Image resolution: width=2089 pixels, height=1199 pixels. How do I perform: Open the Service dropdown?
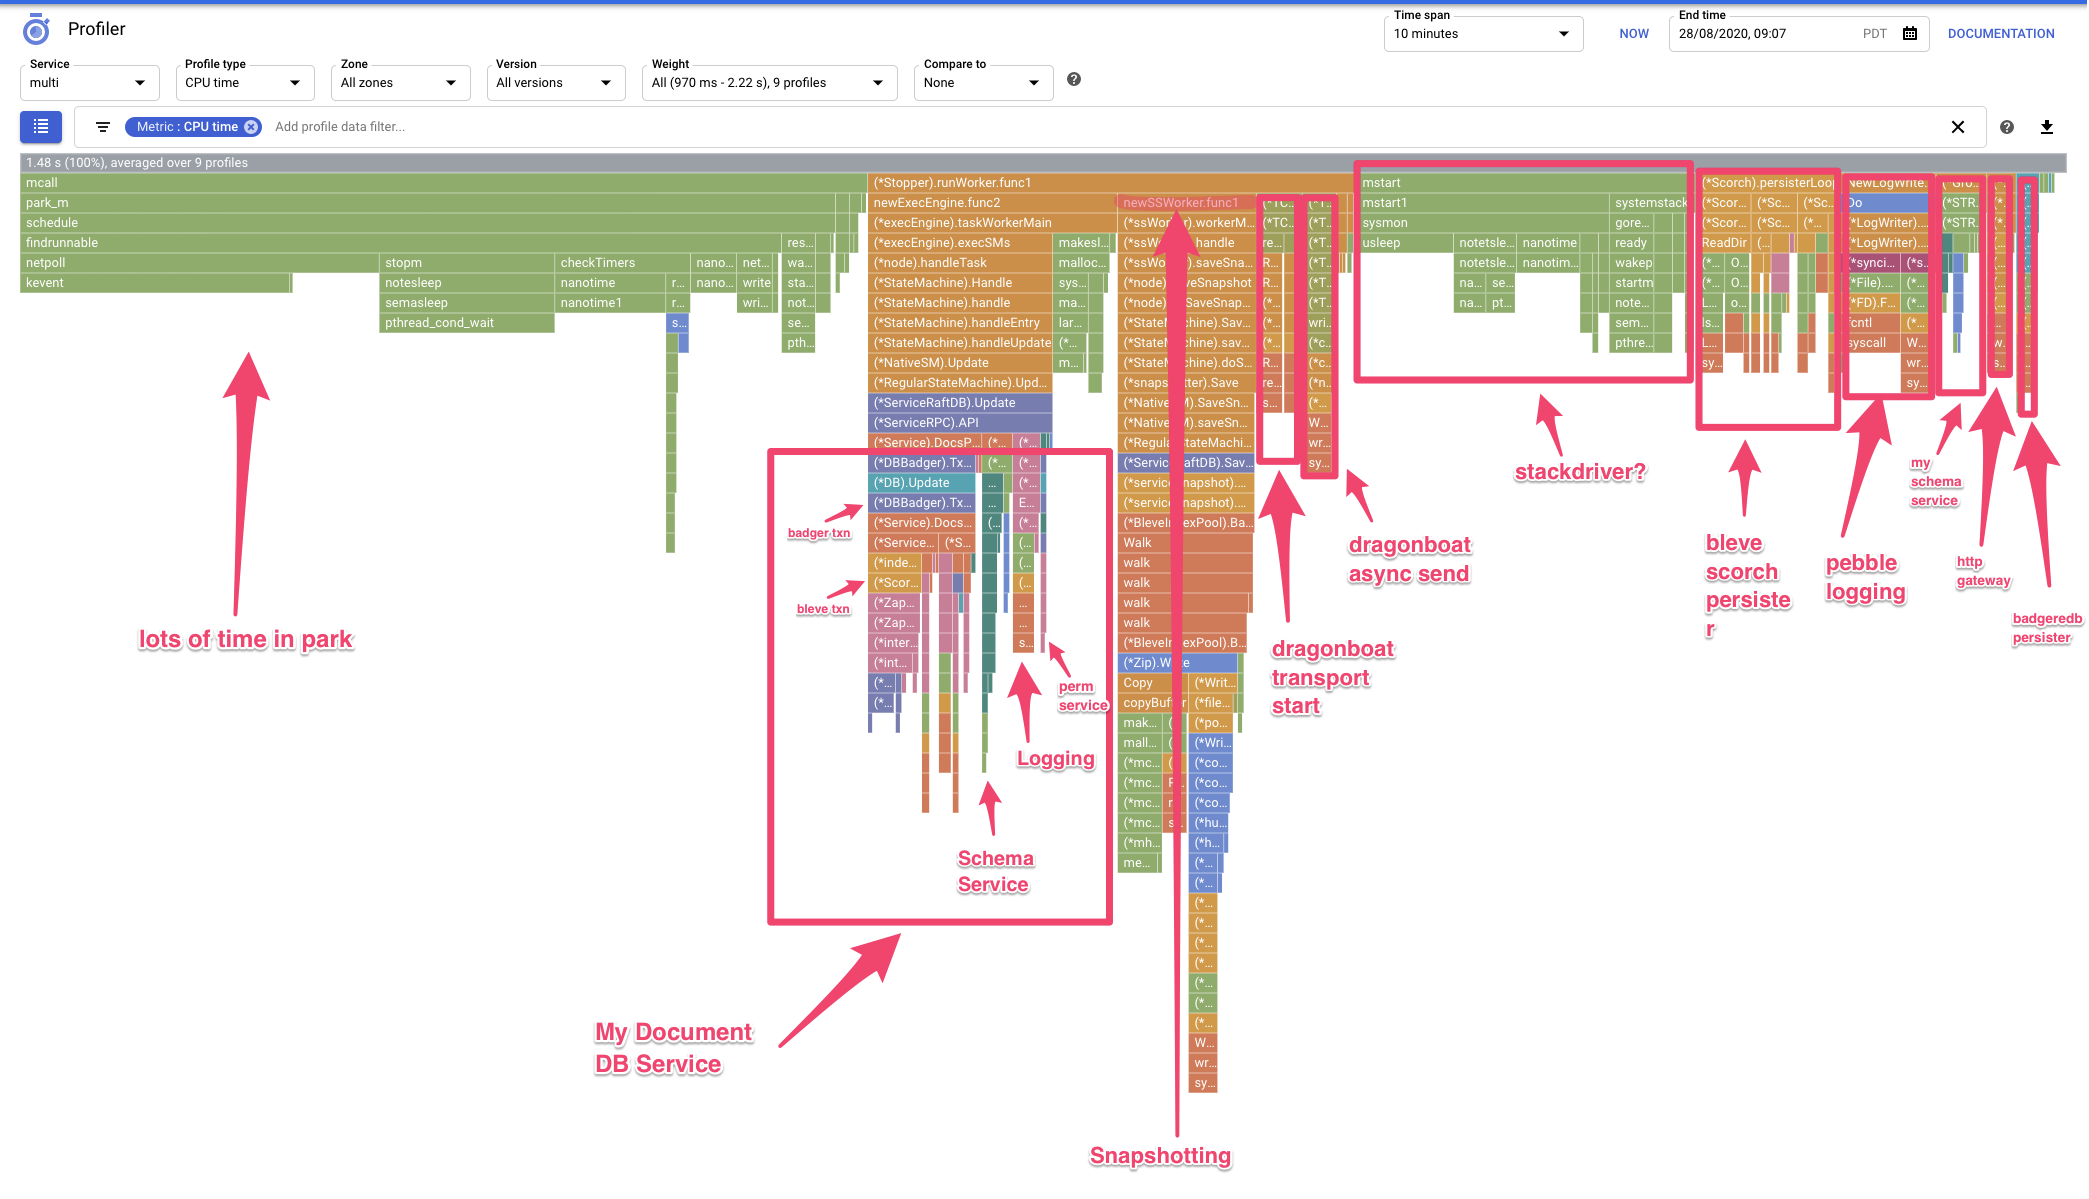coord(143,83)
